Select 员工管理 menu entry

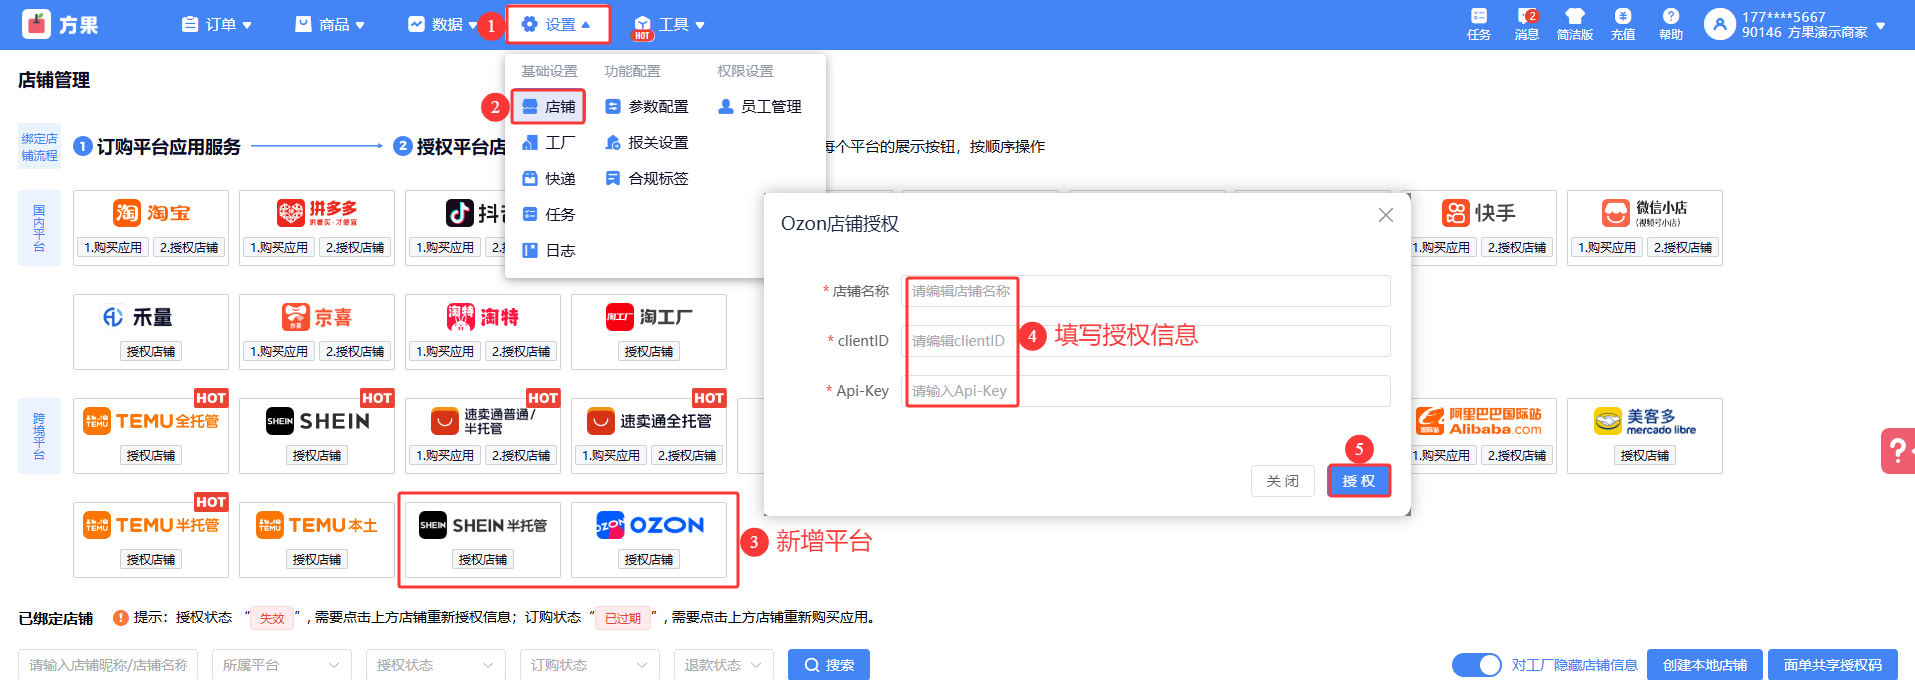(x=760, y=106)
